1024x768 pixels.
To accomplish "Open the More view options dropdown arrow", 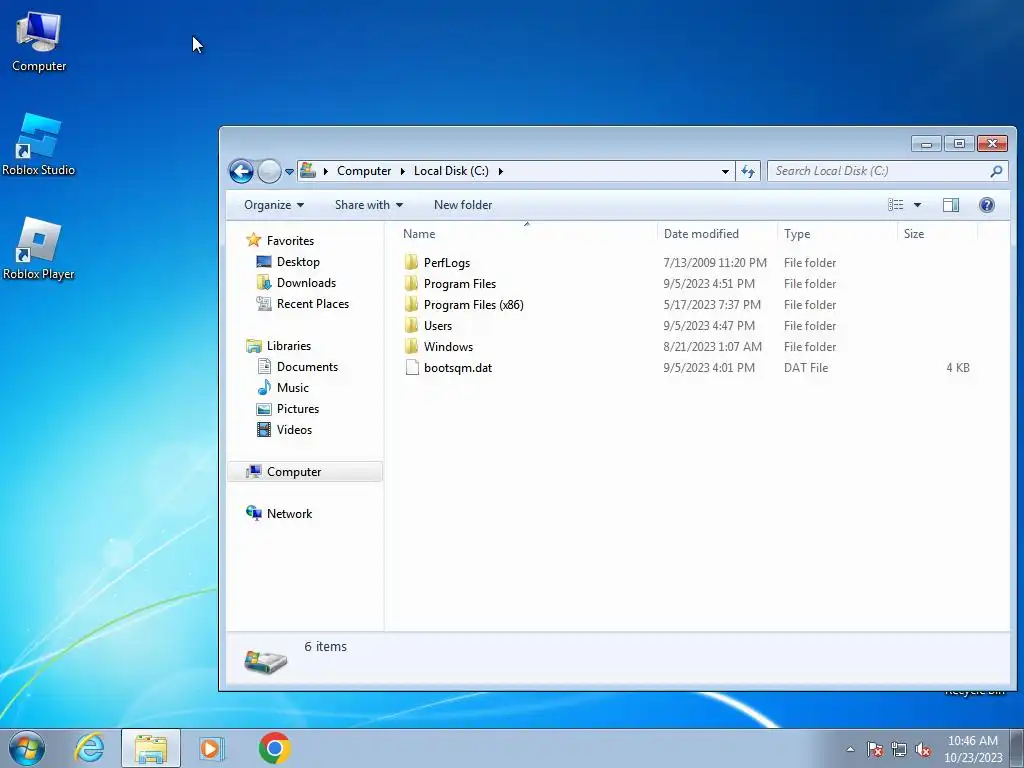I will click(917, 205).
